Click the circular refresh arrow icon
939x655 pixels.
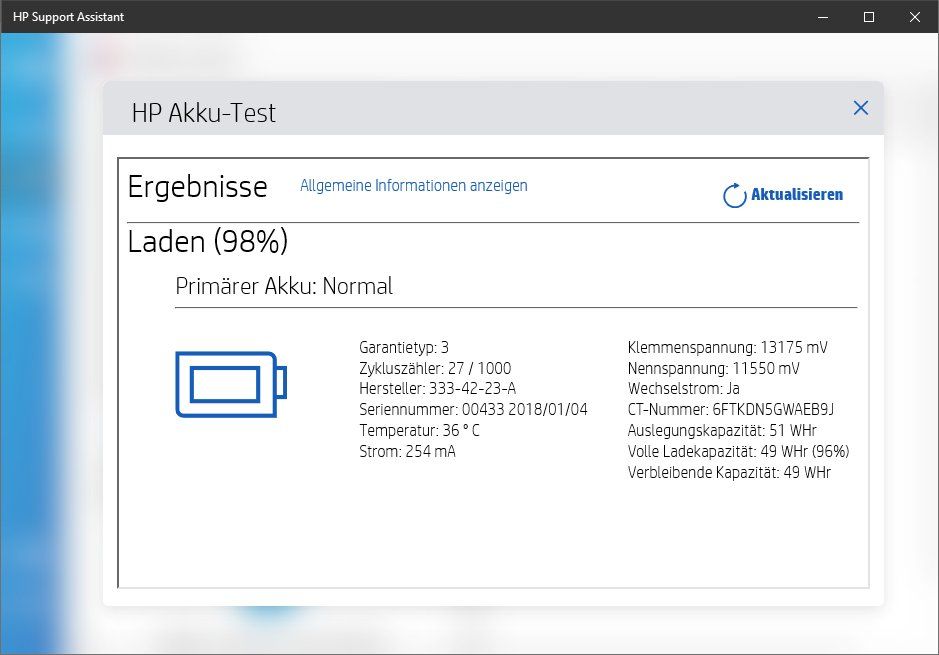[734, 195]
